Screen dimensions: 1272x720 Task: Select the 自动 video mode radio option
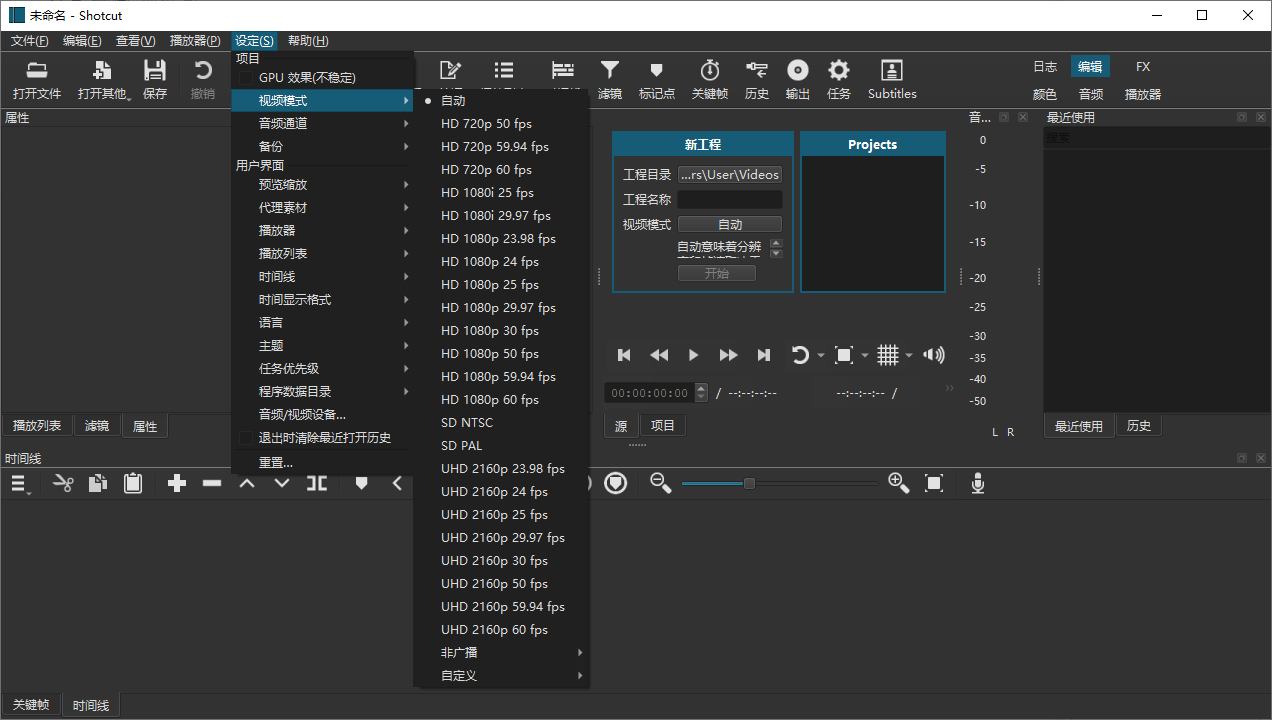pos(453,101)
